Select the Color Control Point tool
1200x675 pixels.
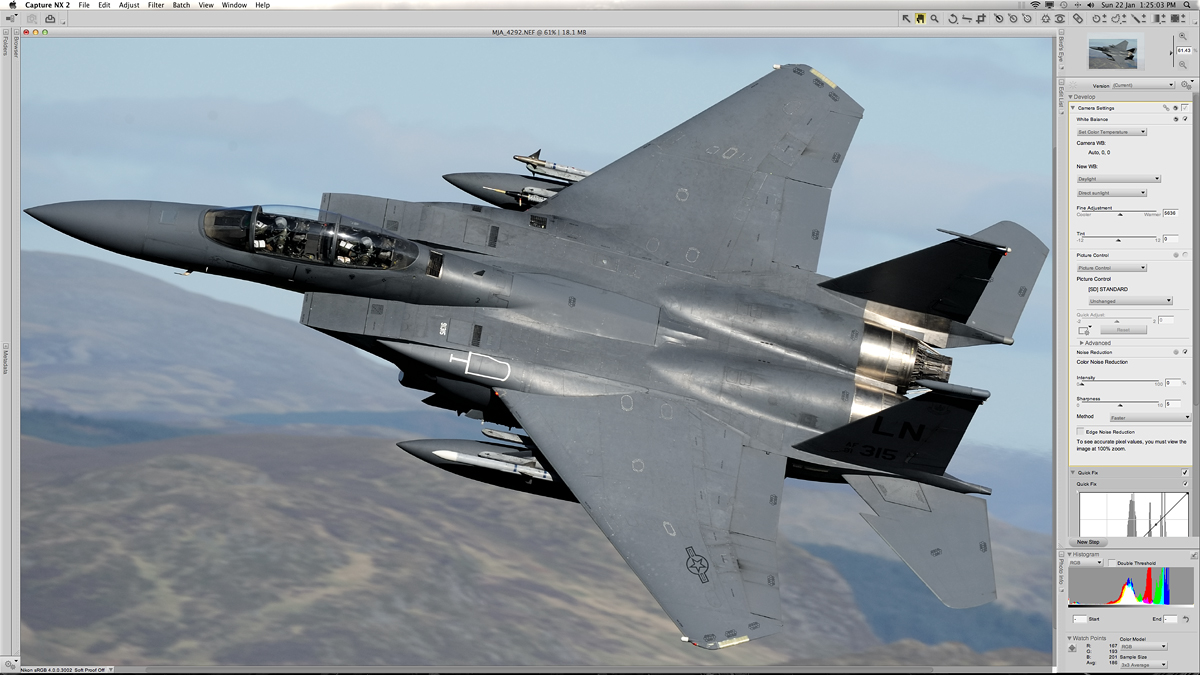(1045, 19)
